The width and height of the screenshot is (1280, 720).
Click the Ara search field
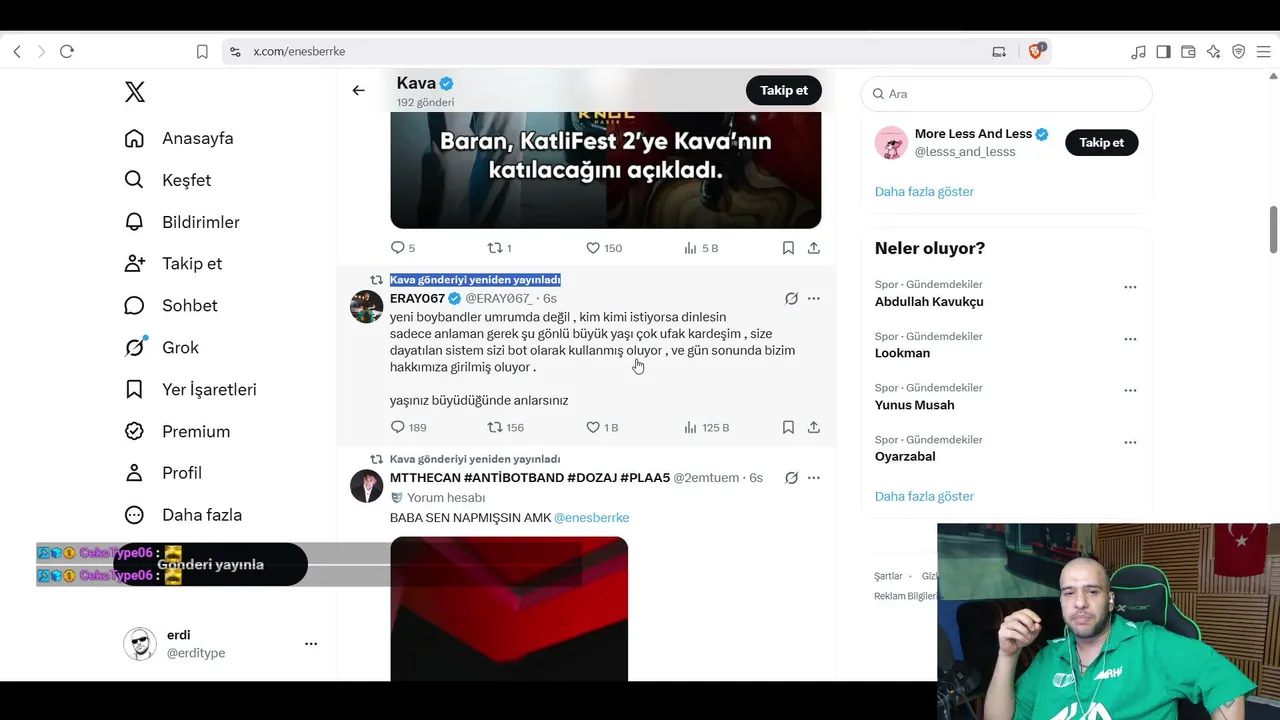point(1006,93)
